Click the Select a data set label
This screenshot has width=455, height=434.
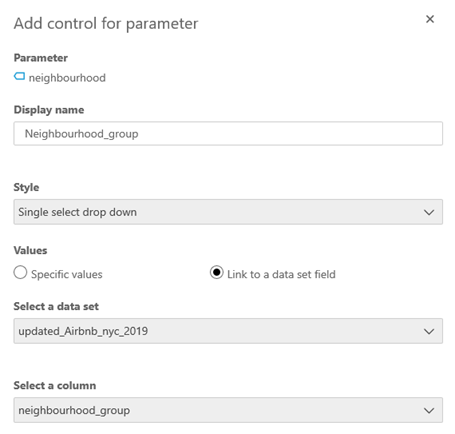pos(56,306)
